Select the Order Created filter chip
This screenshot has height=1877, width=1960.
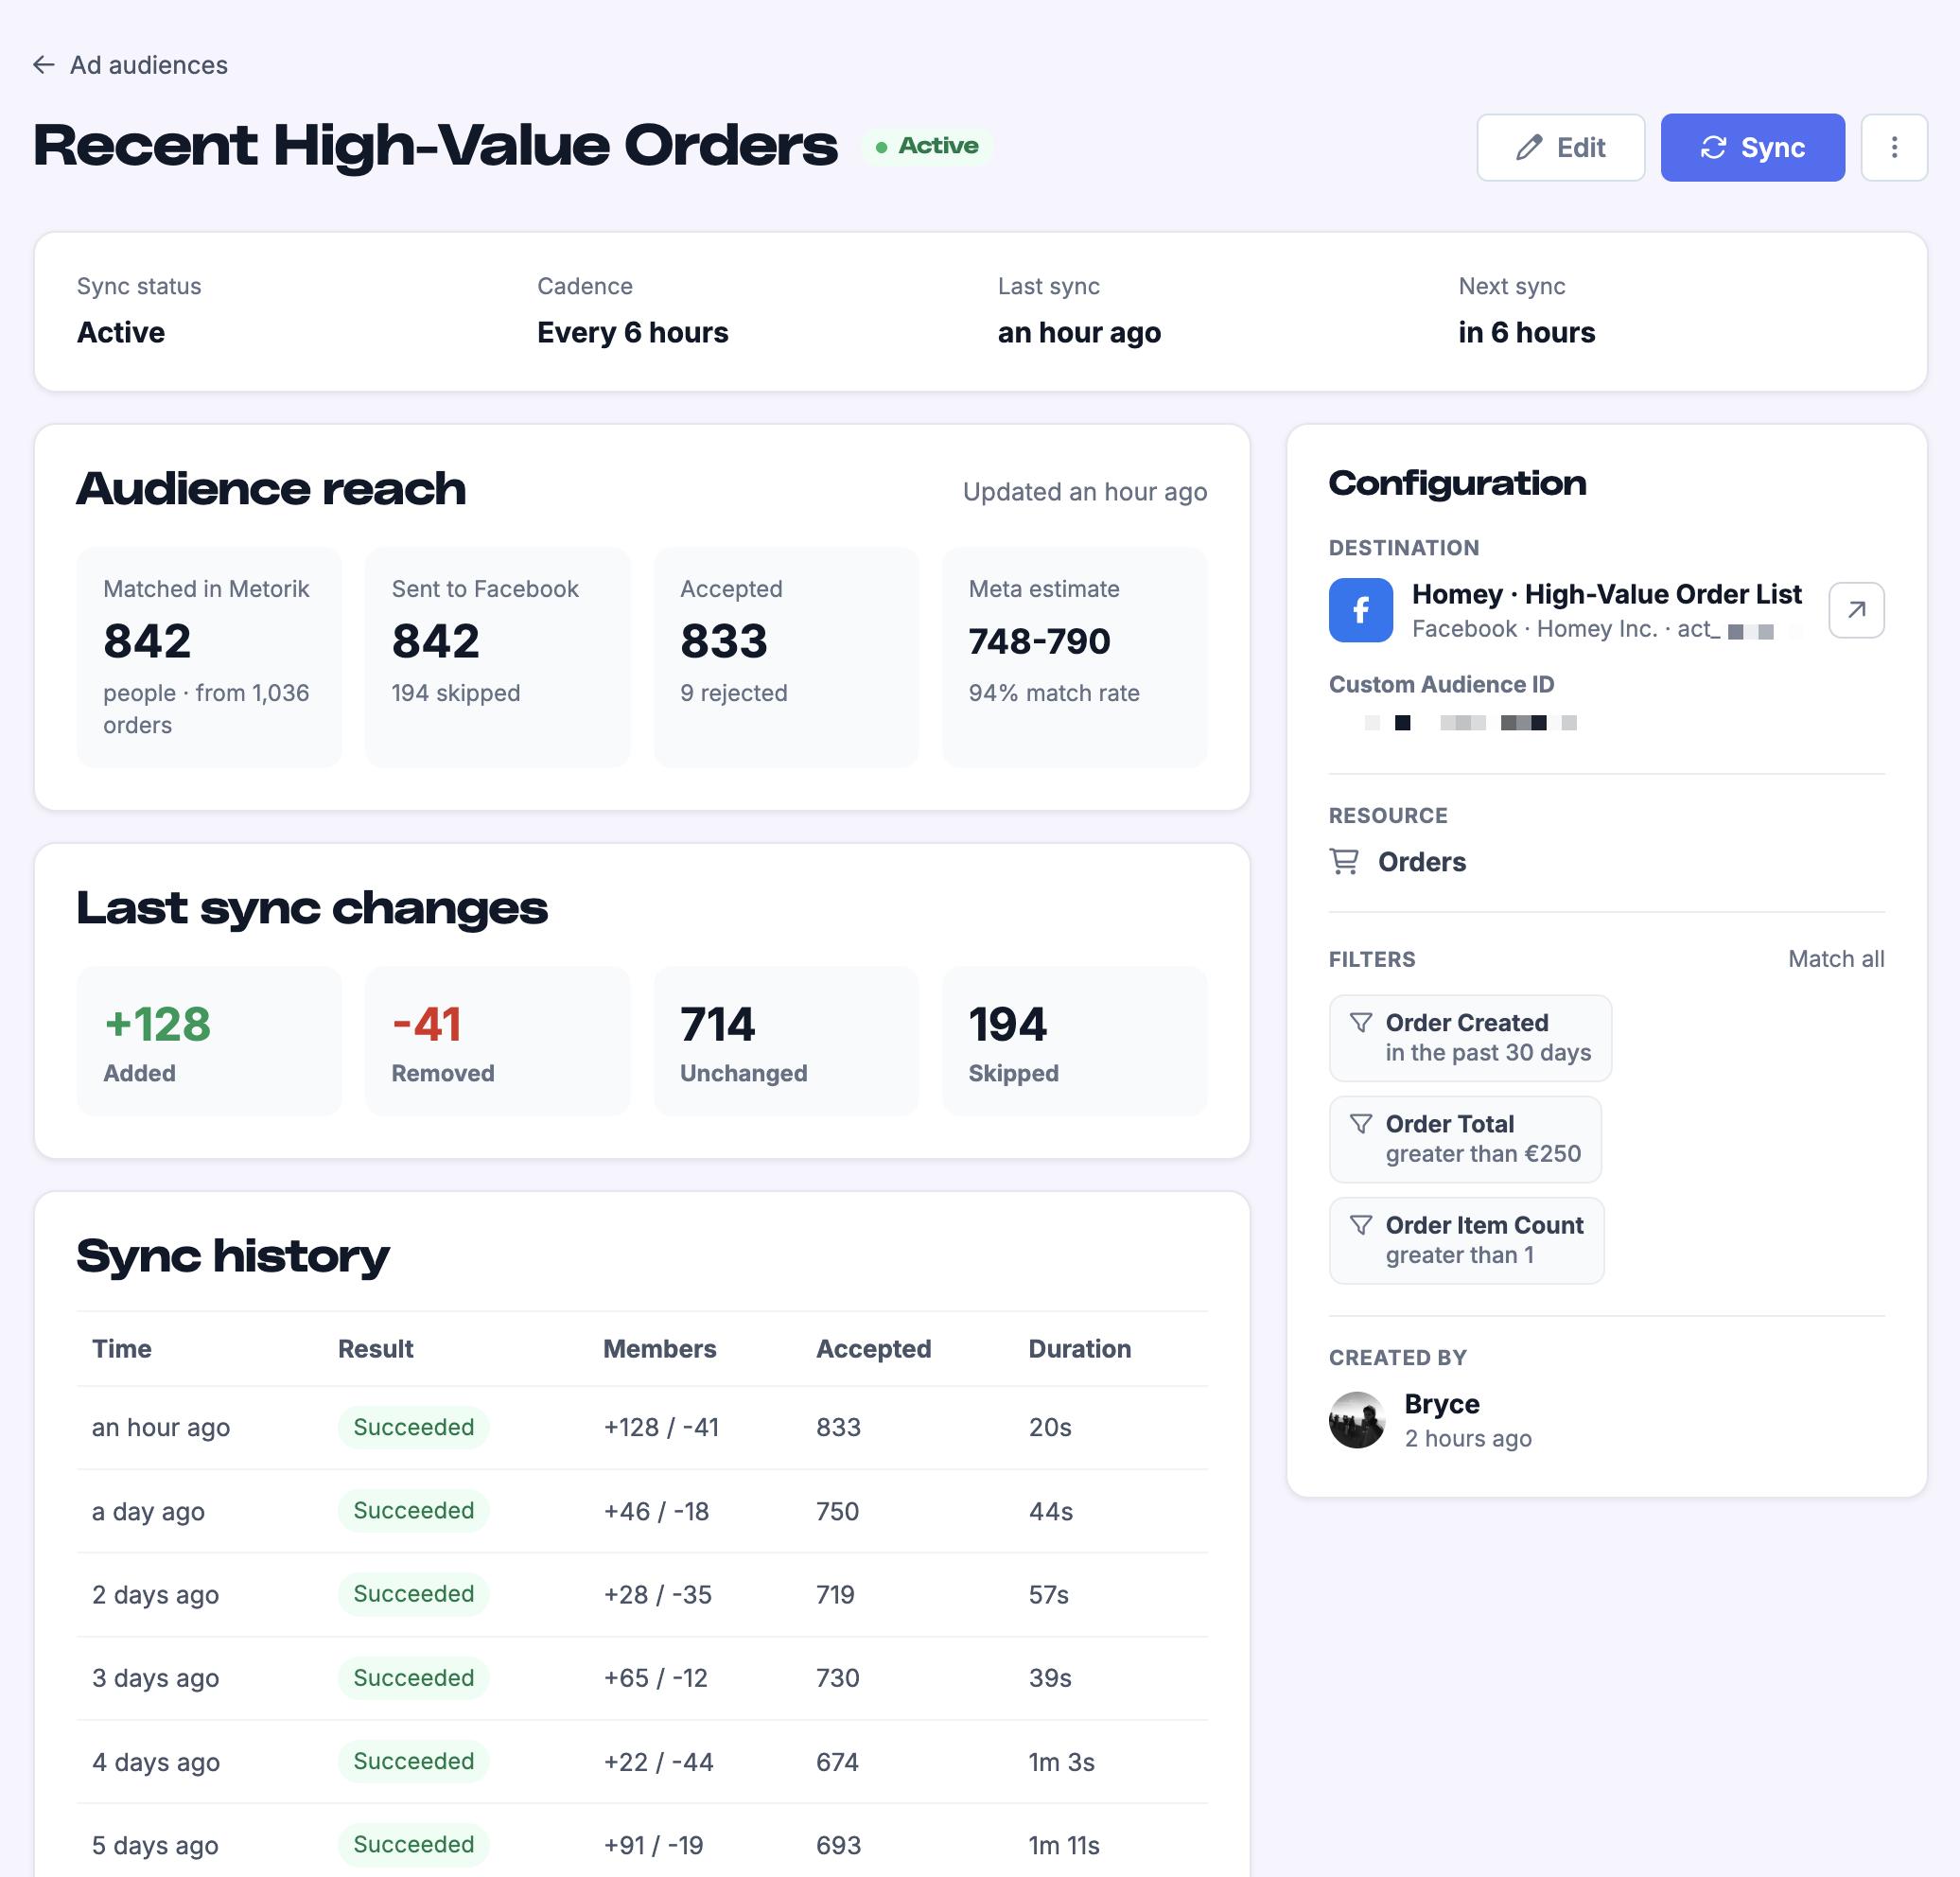(x=1470, y=1037)
